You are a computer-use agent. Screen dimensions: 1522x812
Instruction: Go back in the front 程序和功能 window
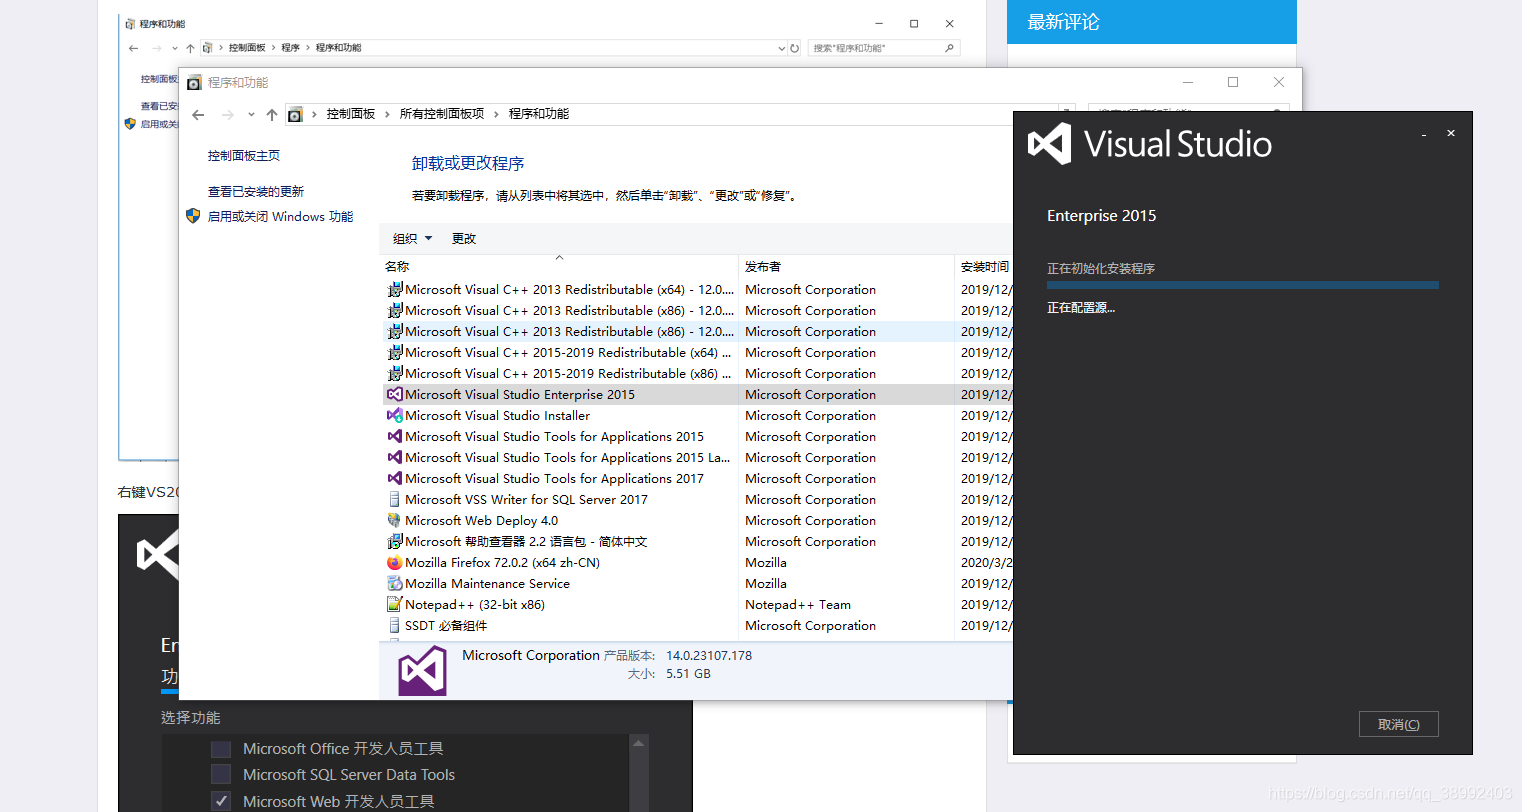coord(198,115)
